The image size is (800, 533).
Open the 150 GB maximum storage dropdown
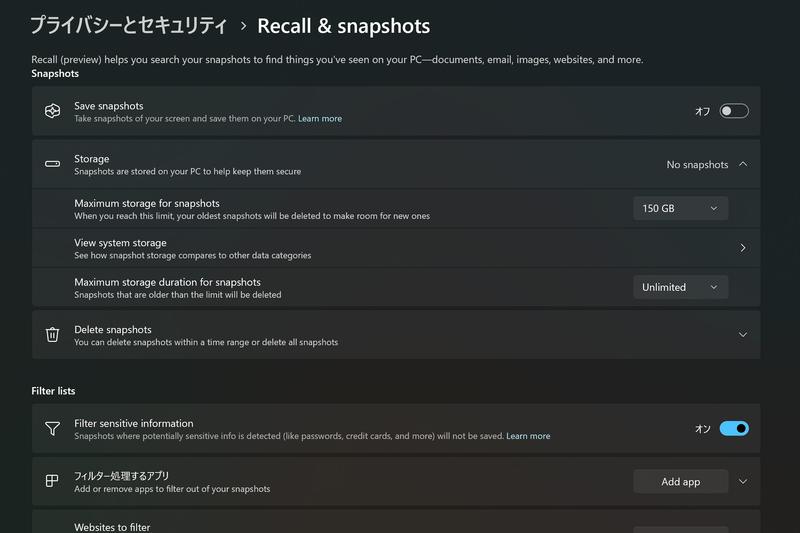click(680, 208)
